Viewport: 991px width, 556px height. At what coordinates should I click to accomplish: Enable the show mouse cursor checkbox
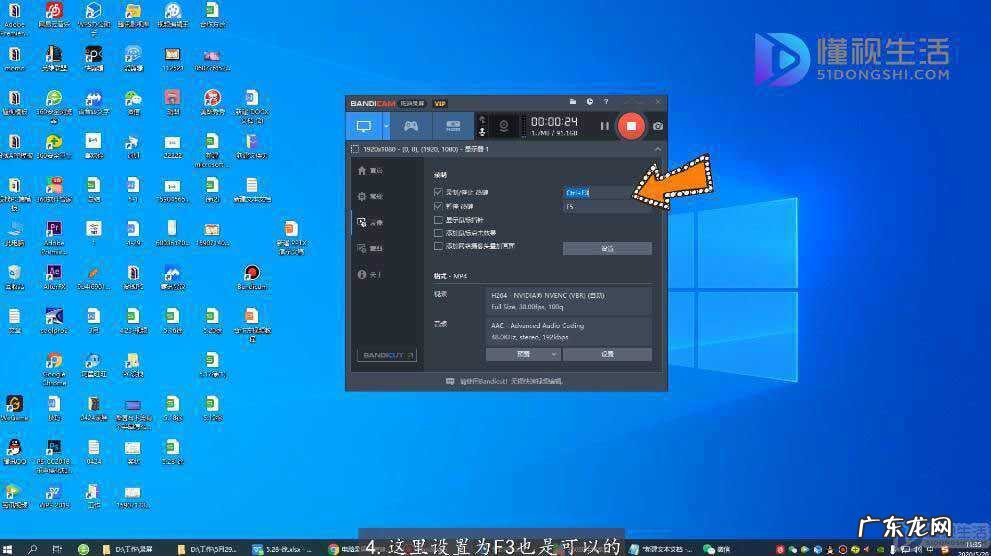[438, 220]
